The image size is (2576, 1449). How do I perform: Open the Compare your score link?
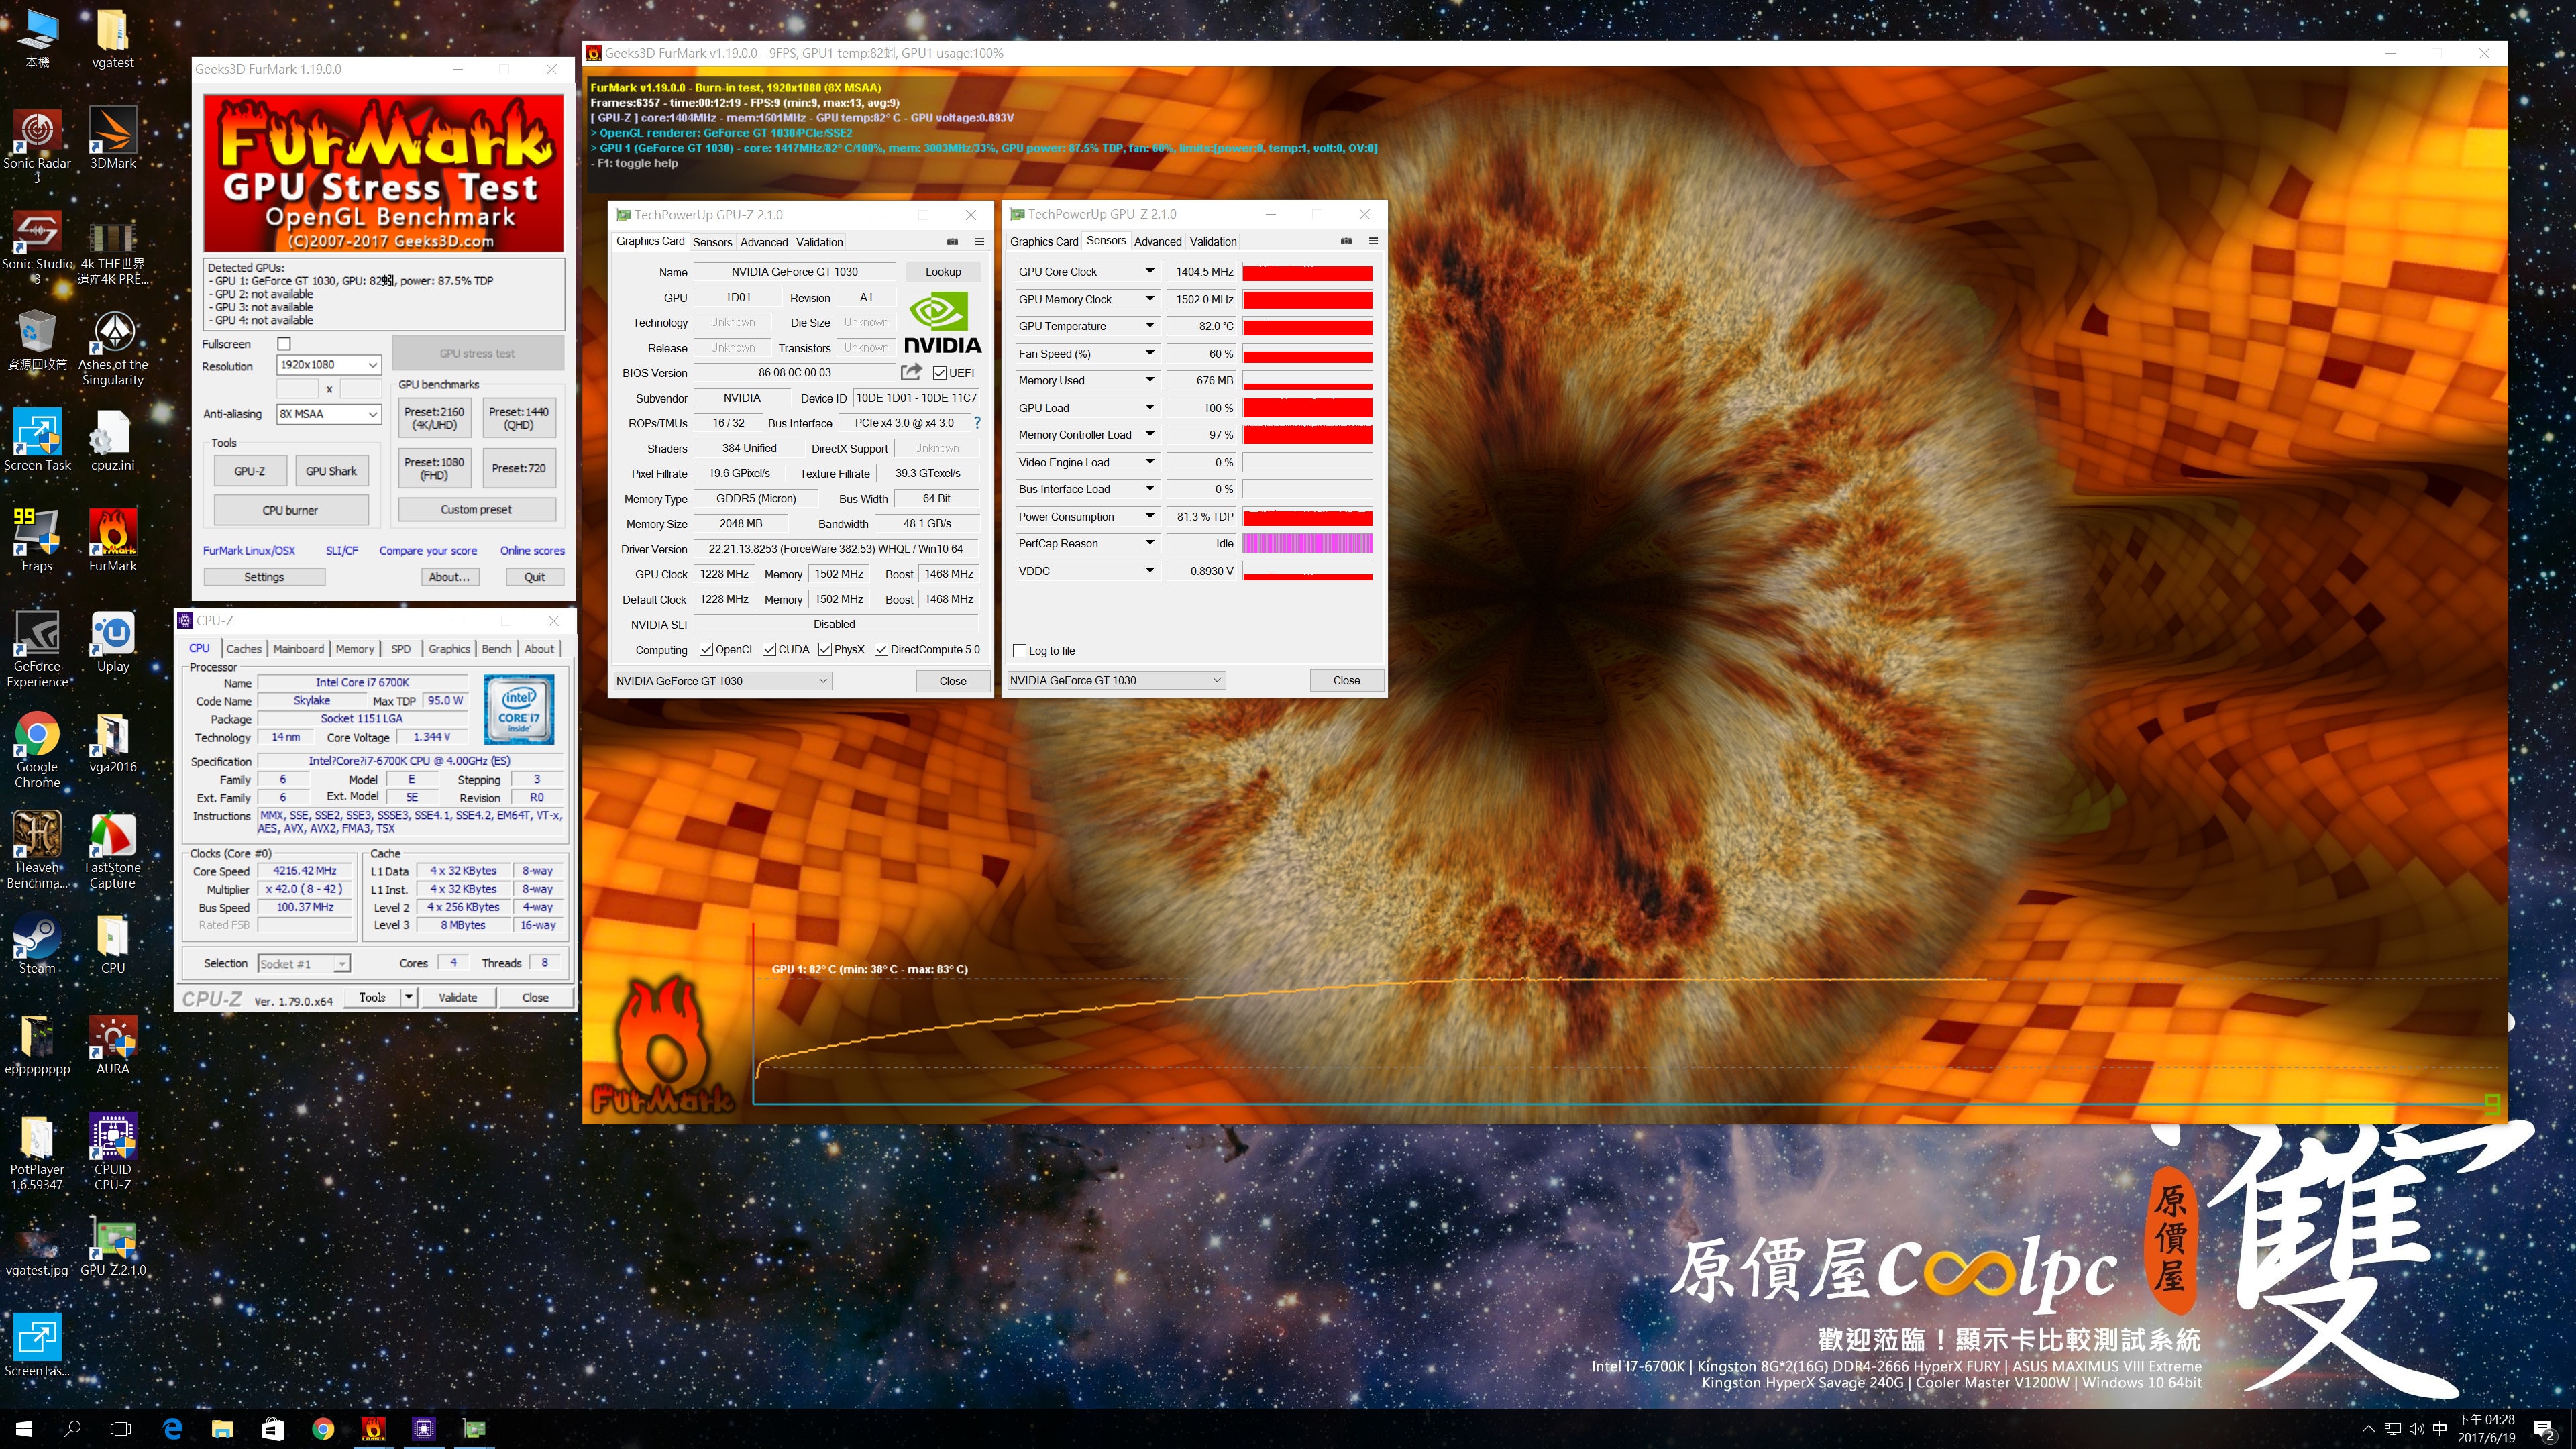[428, 551]
